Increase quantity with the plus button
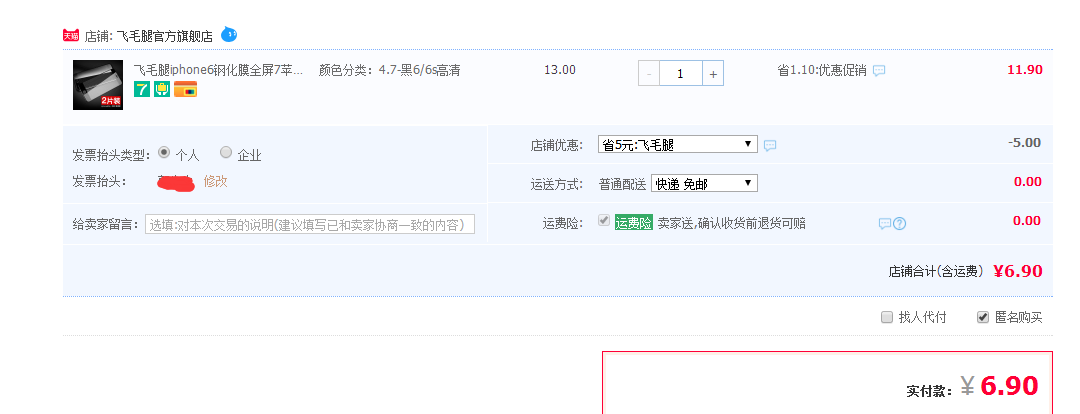The height and width of the screenshot is (414, 1080). click(x=713, y=74)
